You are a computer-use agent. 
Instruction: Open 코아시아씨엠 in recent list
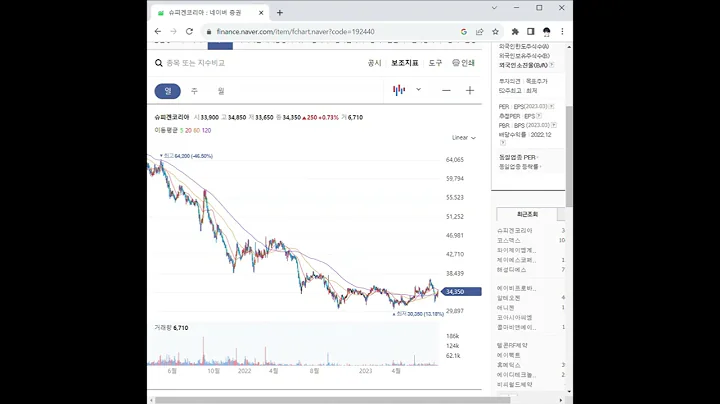(x=514, y=318)
